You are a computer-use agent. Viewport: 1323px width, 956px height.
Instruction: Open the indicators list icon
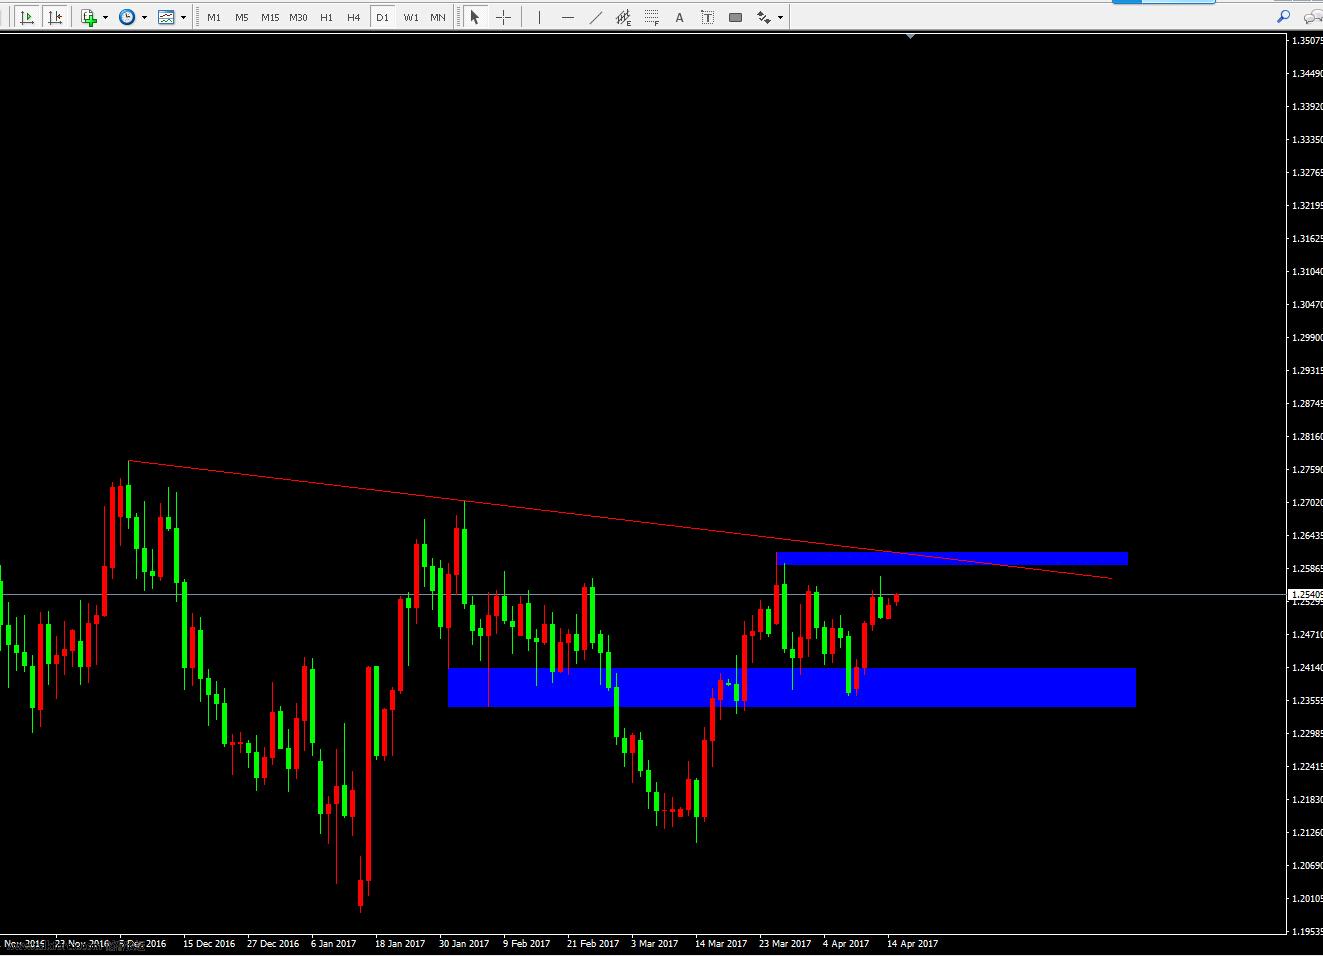pyautogui.click(x=89, y=17)
